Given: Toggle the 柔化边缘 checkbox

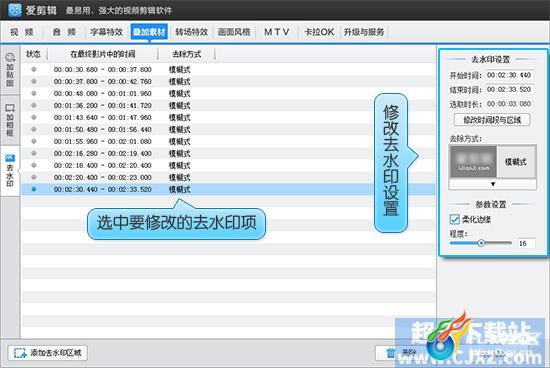Looking at the screenshot, I should click(x=455, y=219).
